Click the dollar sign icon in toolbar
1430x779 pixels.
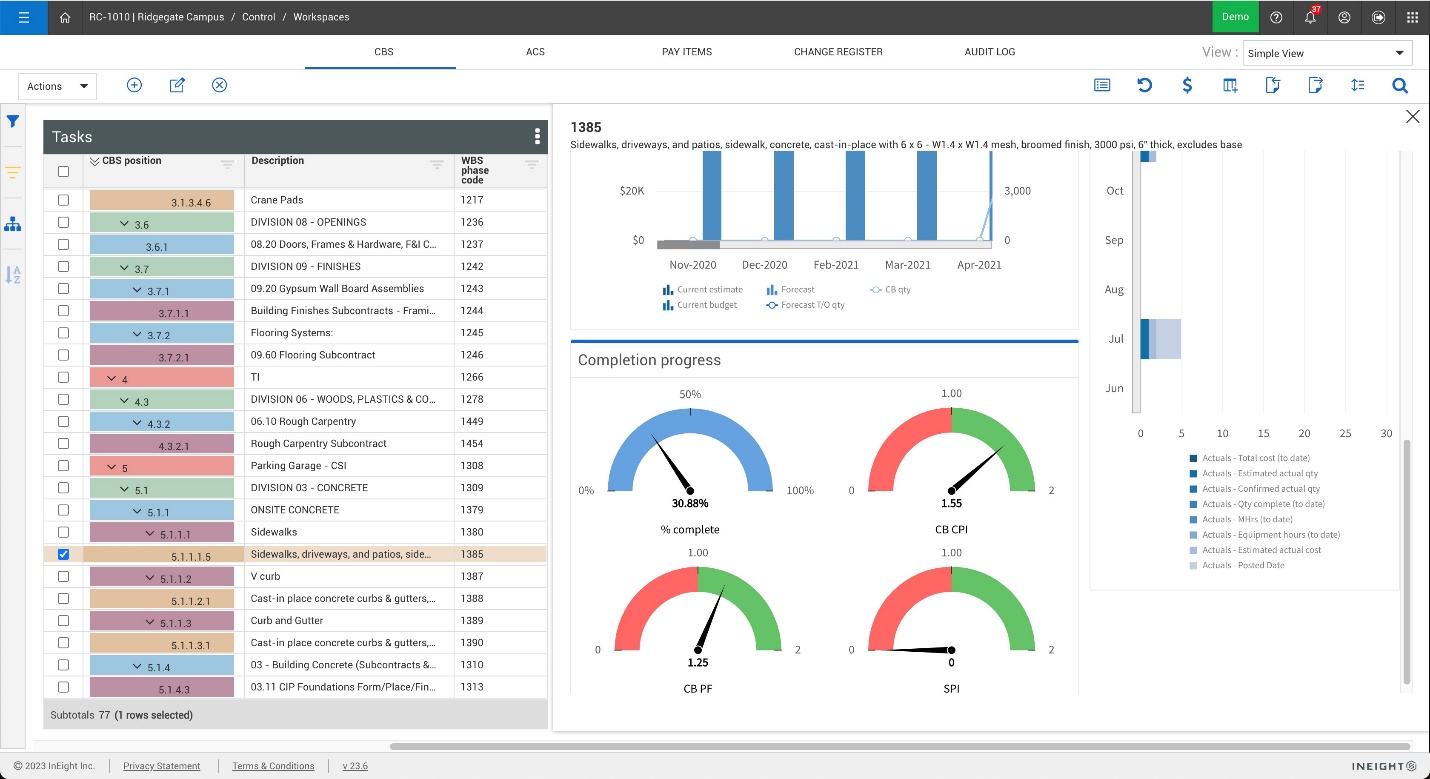pos(1187,85)
